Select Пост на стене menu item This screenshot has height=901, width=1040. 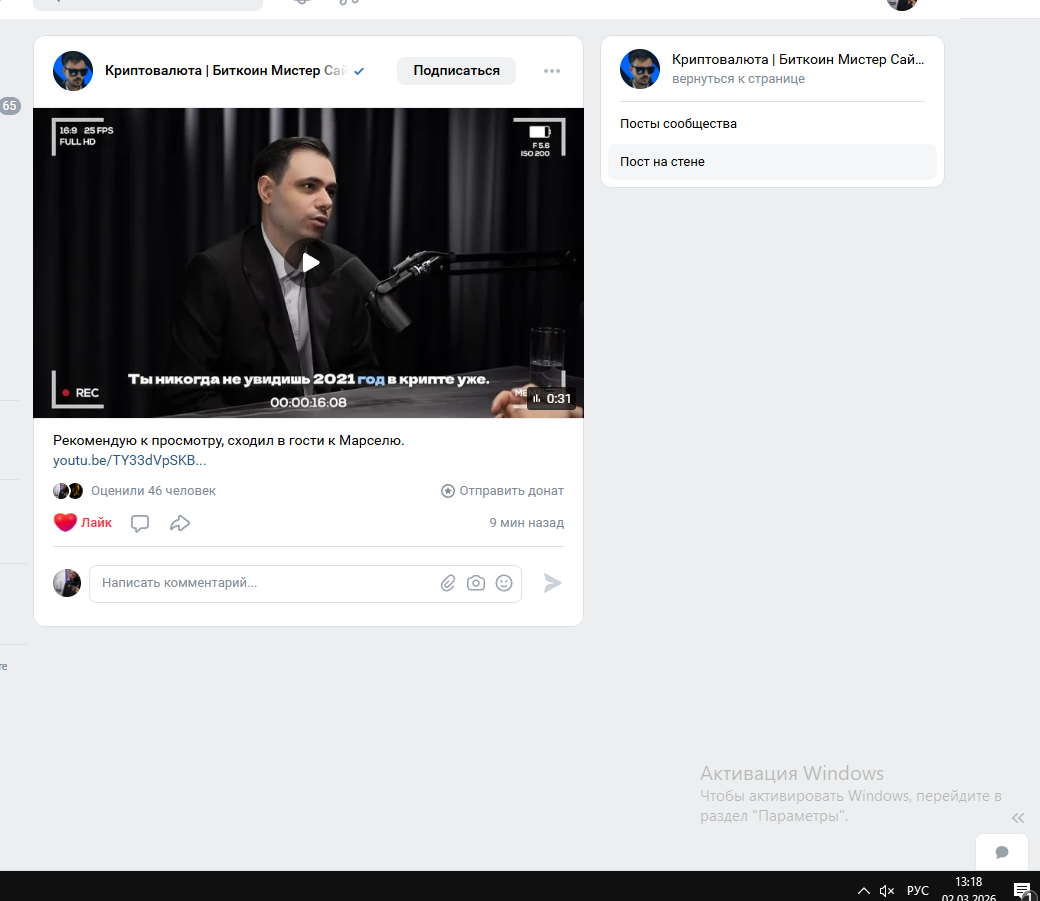(662, 162)
